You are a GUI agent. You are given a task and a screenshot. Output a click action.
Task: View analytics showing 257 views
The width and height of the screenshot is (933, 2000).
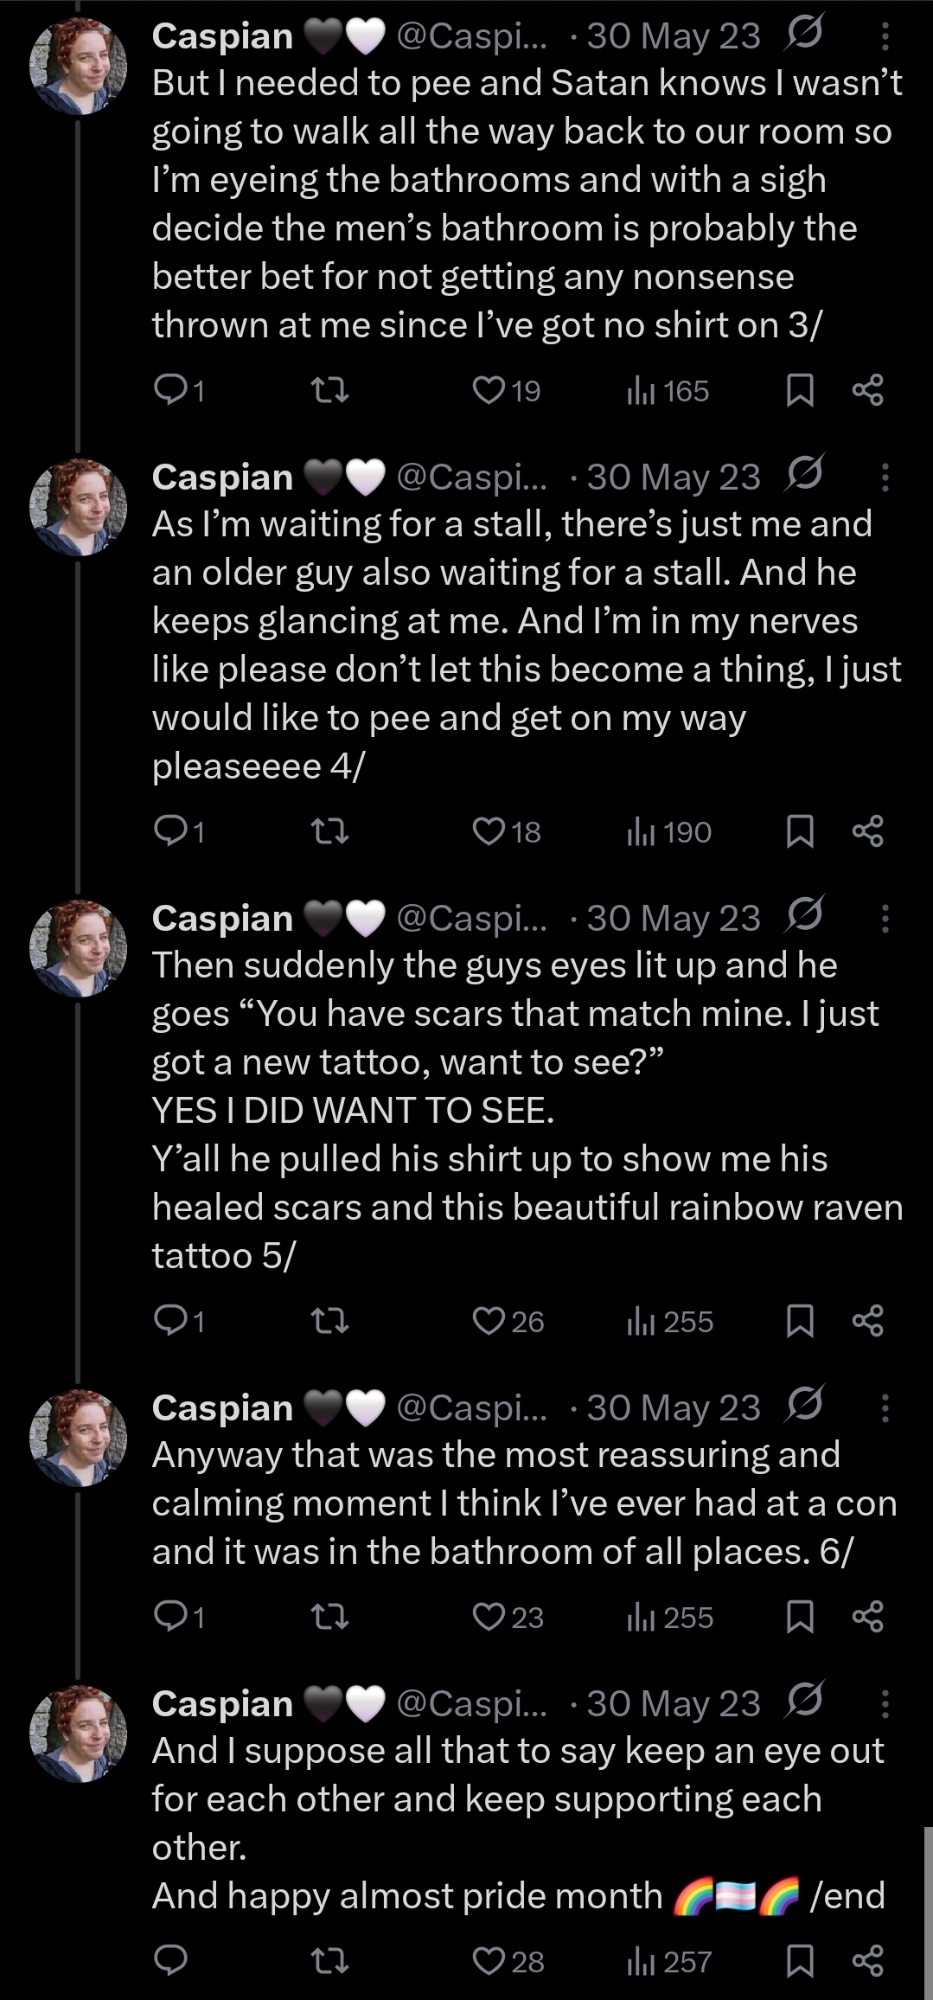669,1961
